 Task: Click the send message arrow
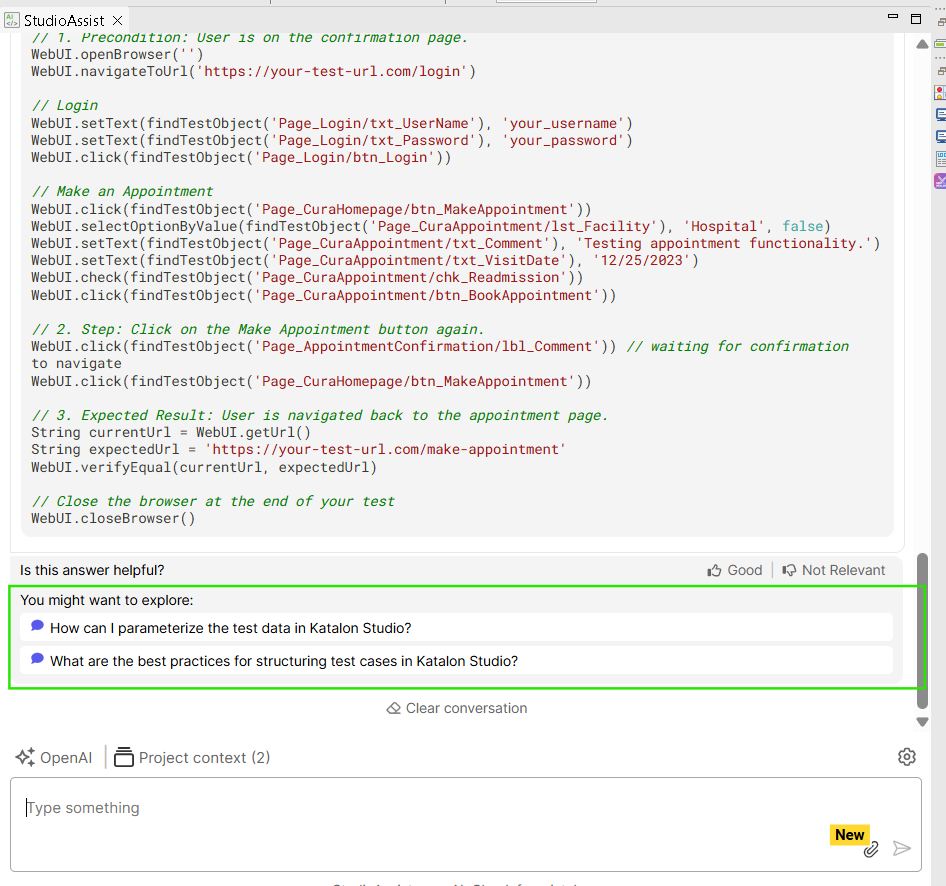pyautogui.click(x=901, y=849)
